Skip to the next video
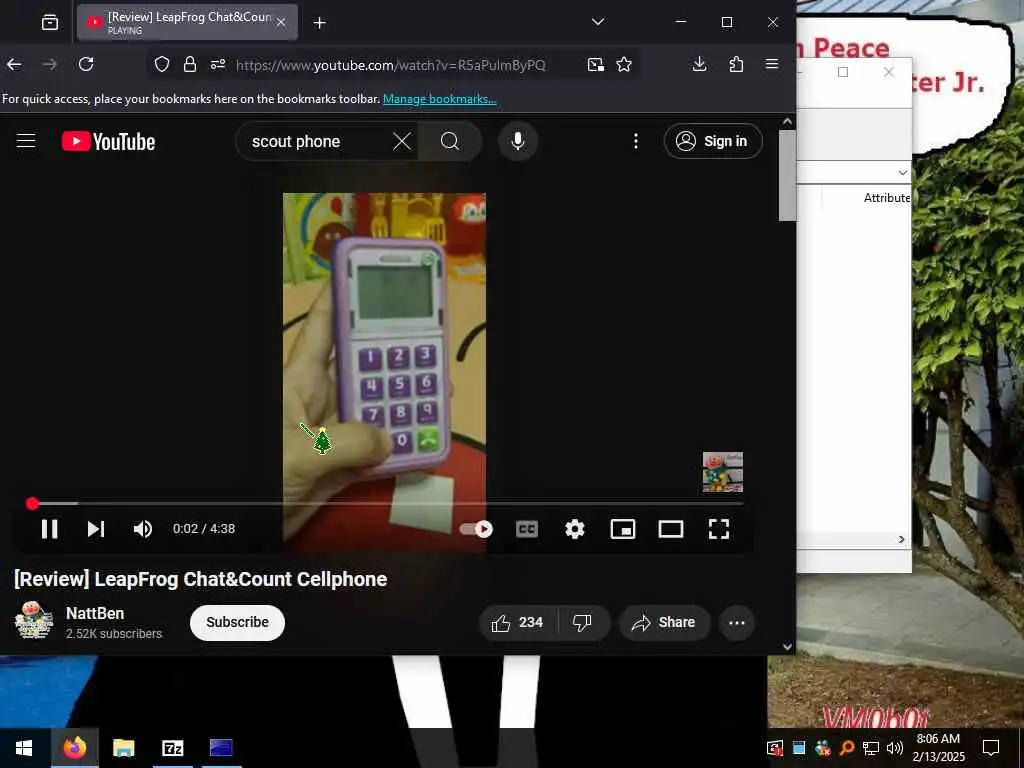Image resolution: width=1024 pixels, height=768 pixels. (x=96, y=529)
